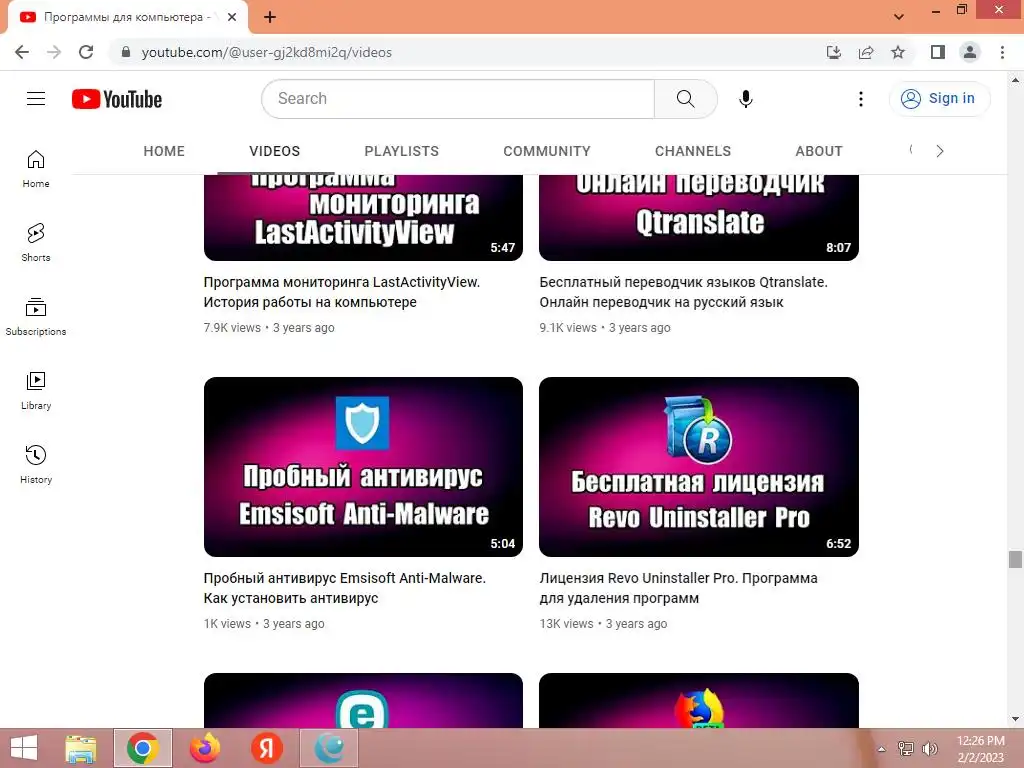Image resolution: width=1024 pixels, height=768 pixels.
Task: Click the scrollbar up arrow
Action: (1015, 80)
